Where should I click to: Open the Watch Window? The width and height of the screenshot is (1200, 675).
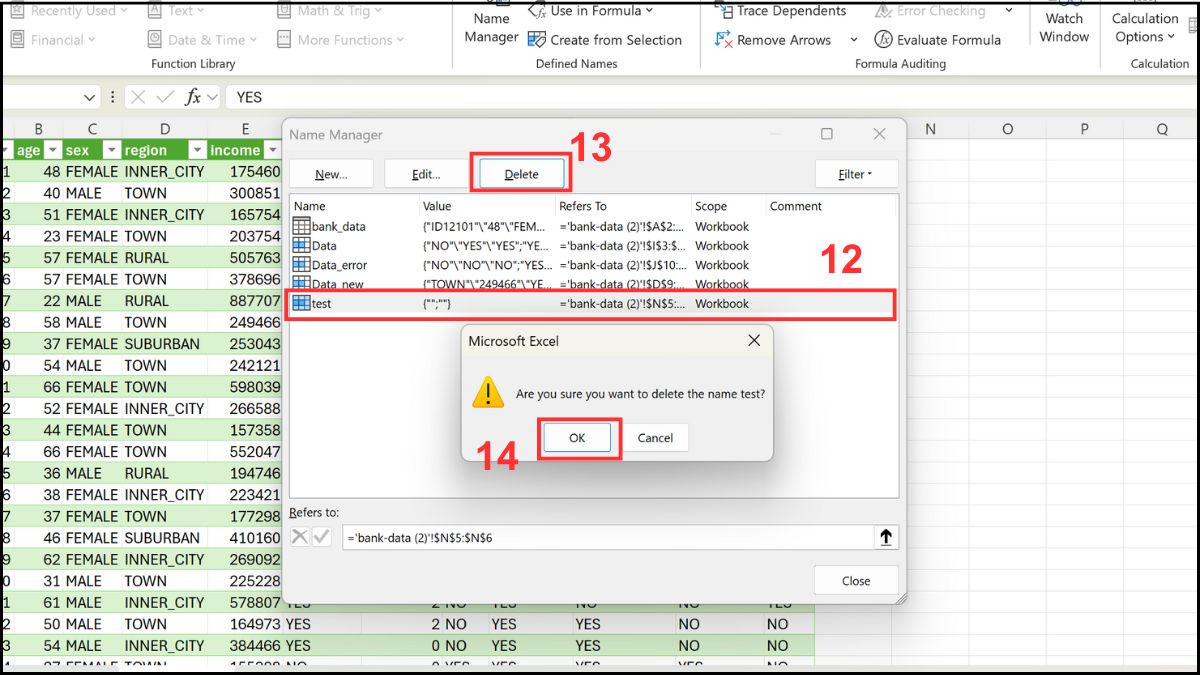[x=1063, y=27]
